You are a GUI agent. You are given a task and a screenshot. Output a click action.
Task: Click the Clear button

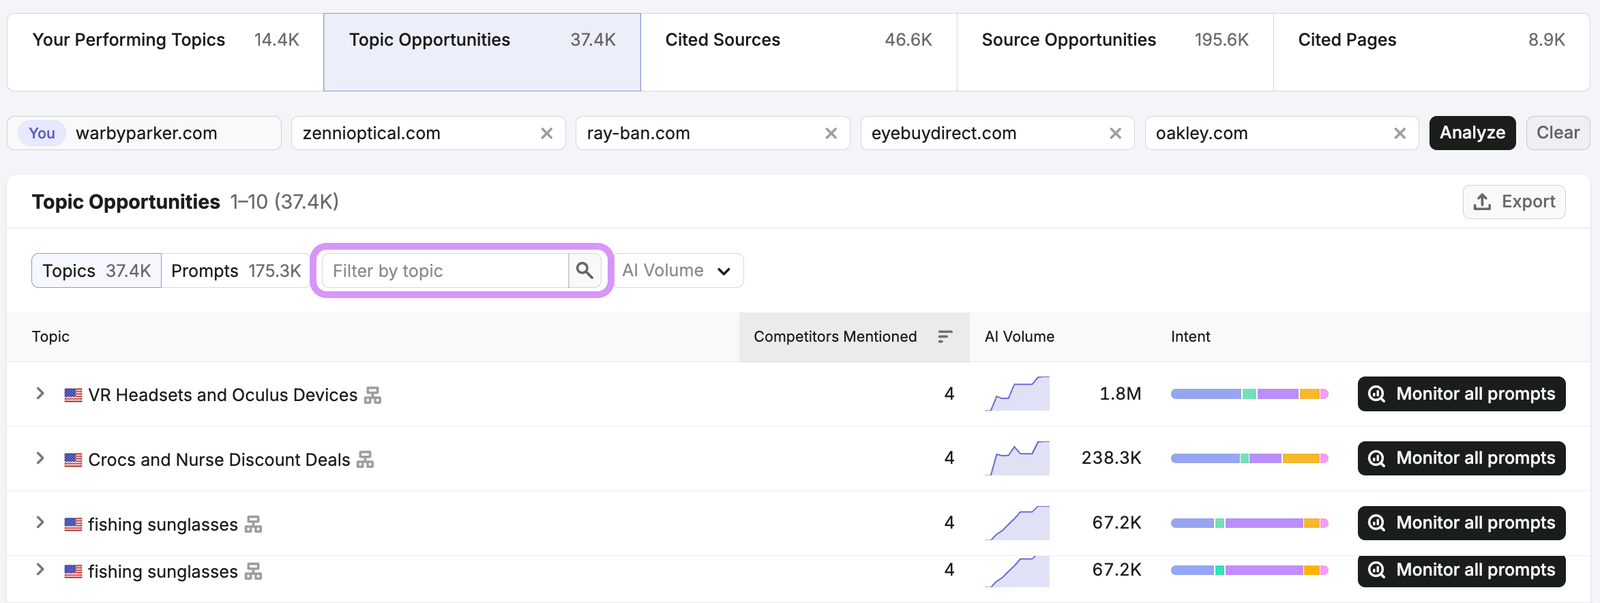pos(1558,133)
